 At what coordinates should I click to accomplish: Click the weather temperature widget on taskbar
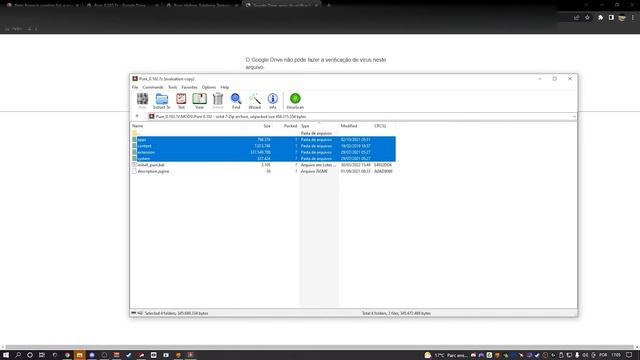click(x=446, y=355)
